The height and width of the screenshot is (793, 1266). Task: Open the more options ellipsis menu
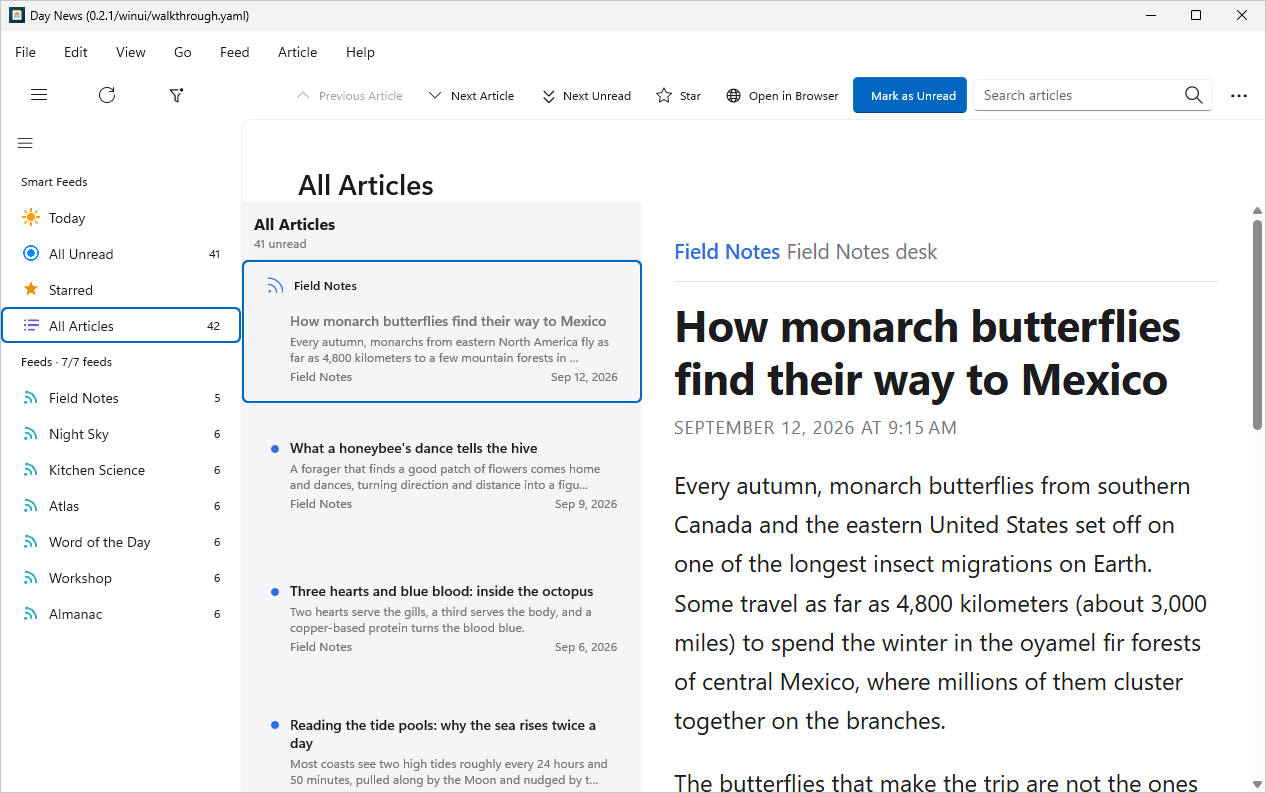tap(1239, 96)
